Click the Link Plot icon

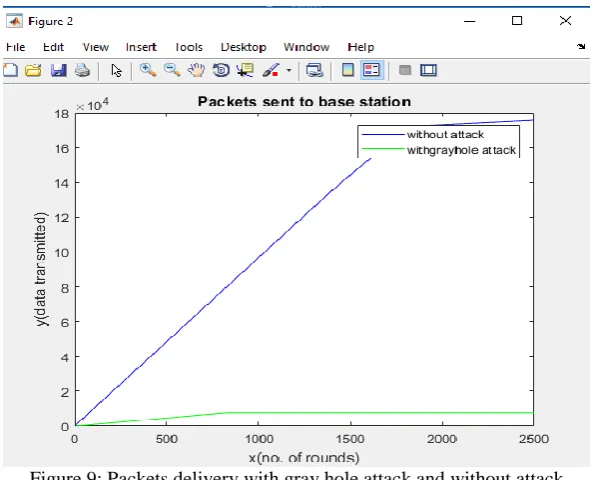315,70
